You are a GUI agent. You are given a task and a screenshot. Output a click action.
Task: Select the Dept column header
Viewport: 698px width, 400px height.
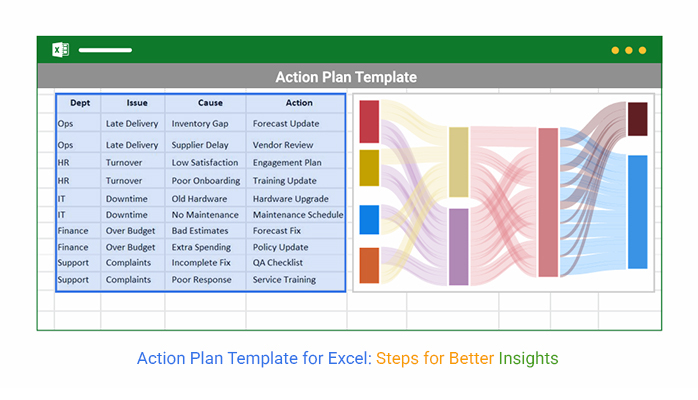pos(79,103)
